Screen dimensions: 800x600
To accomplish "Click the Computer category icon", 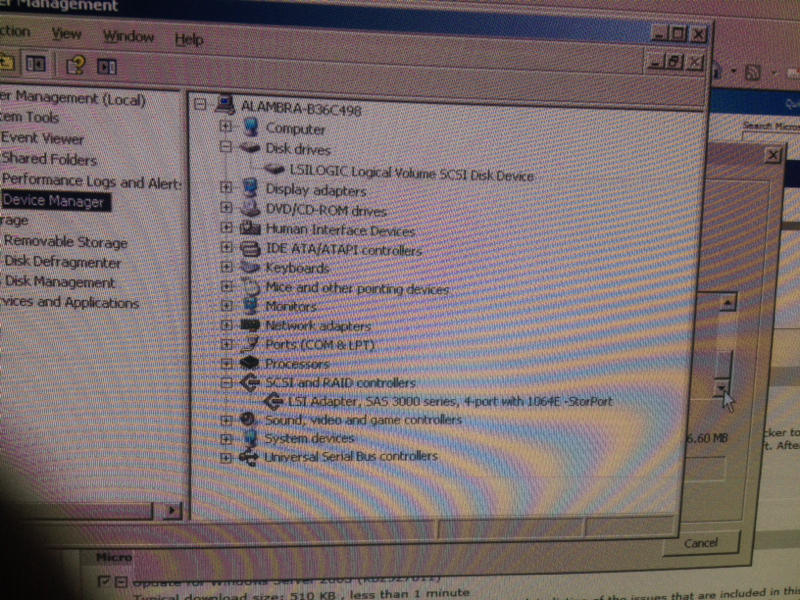I will point(251,126).
